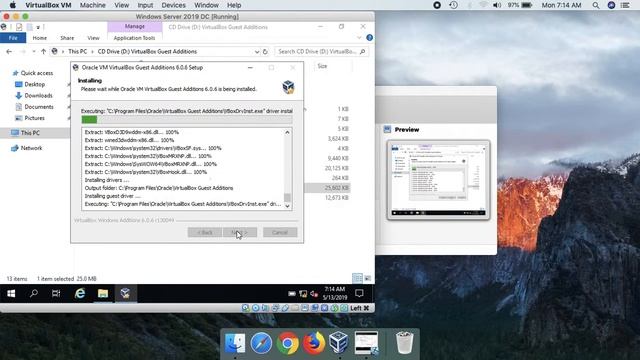Click Cancel in the Guest Additions setup
This screenshot has height=360, width=640.
click(x=280, y=232)
